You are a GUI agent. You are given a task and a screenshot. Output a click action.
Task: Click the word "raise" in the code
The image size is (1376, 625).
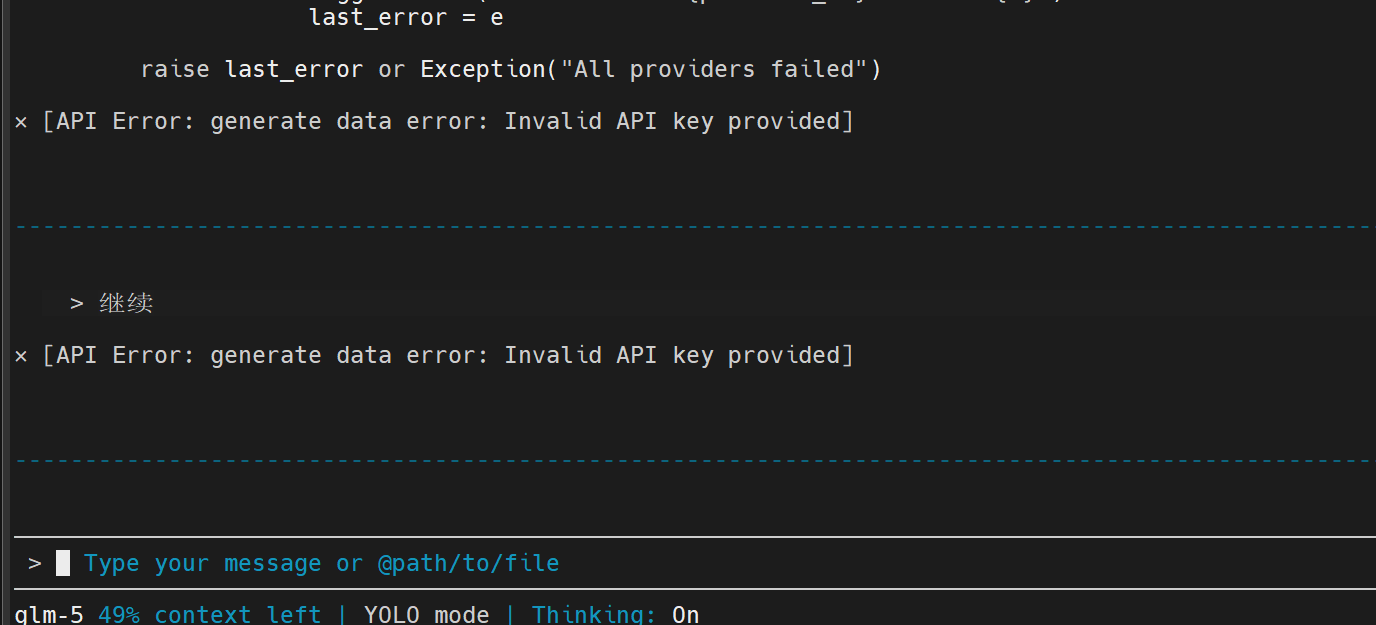[175, 70]
